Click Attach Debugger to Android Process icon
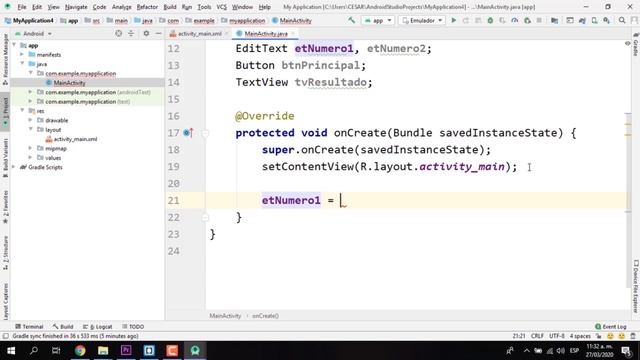This screenshot has height=360, width=640. coord(527,20)
